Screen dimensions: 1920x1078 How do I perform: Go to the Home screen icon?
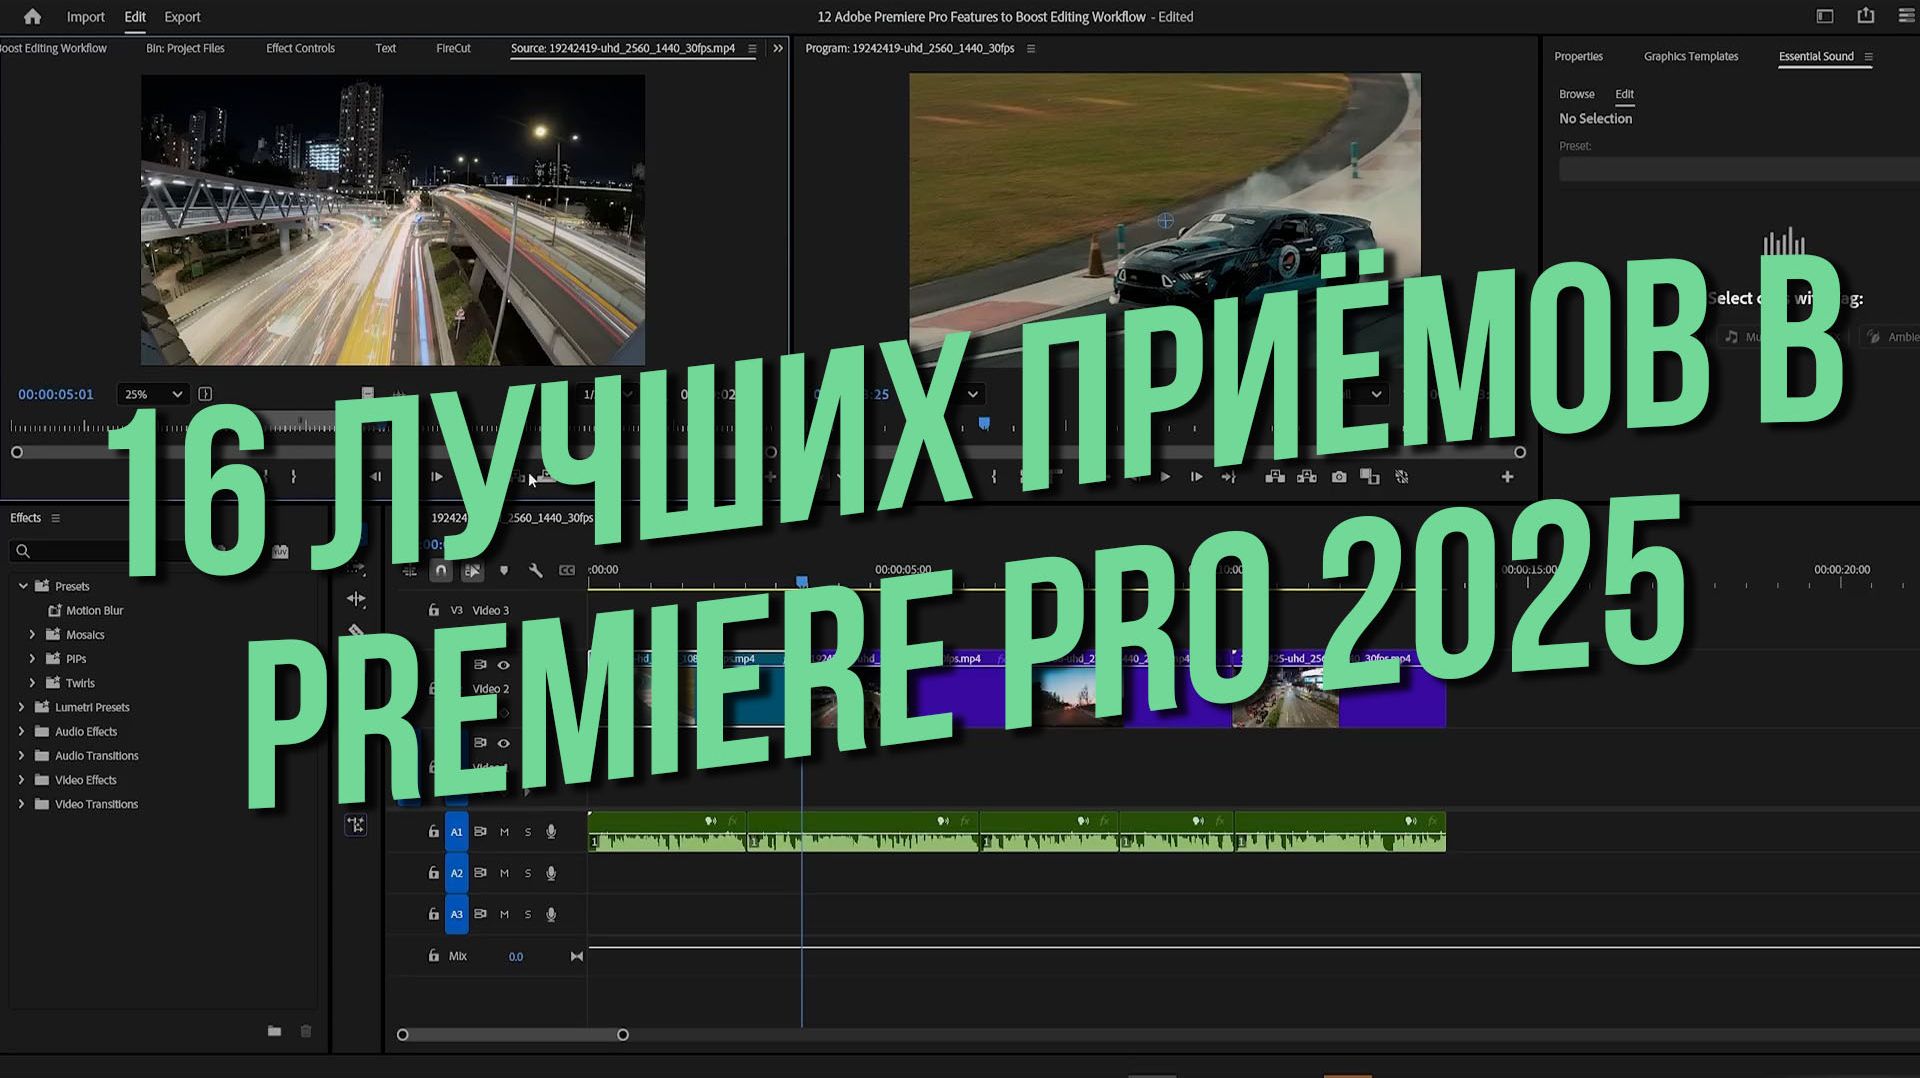click(32, 16)
